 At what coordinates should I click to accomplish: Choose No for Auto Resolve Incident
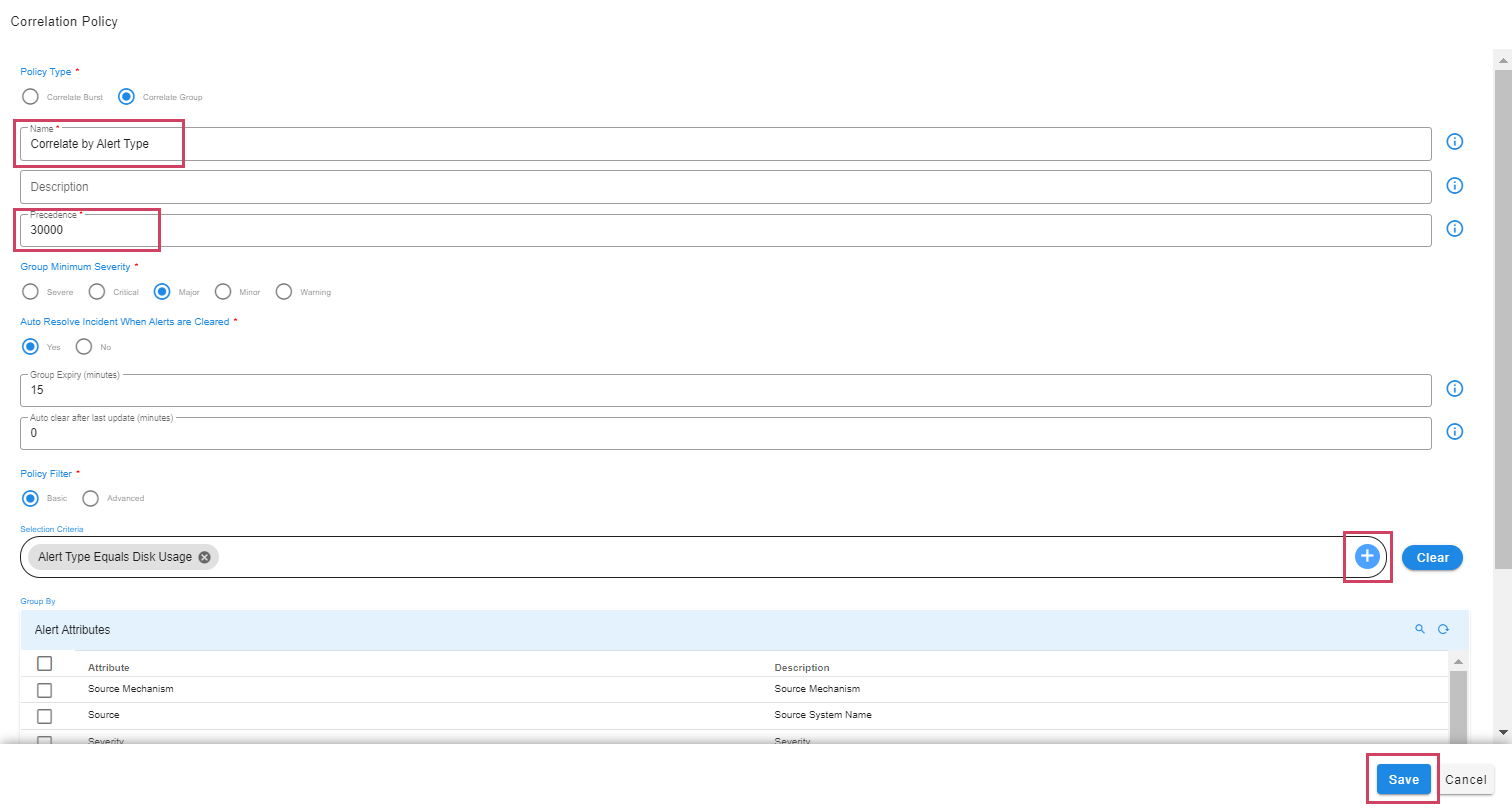pyautogui.click(x=84, y=347)
